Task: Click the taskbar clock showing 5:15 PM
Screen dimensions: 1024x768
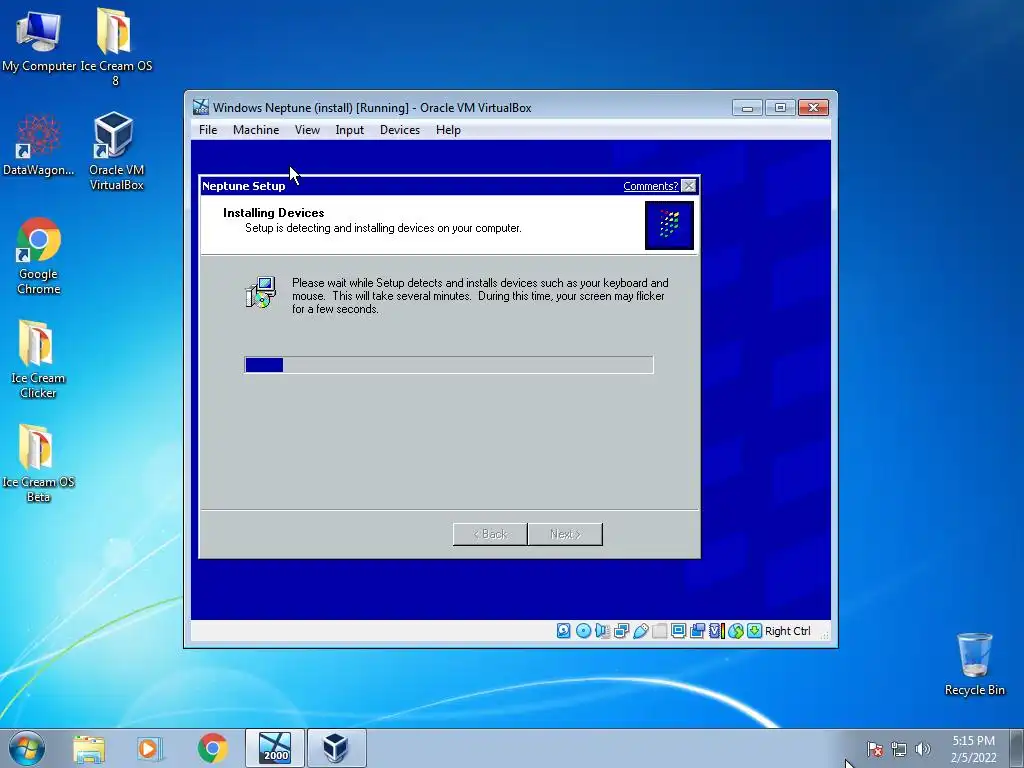Action: 973,749
